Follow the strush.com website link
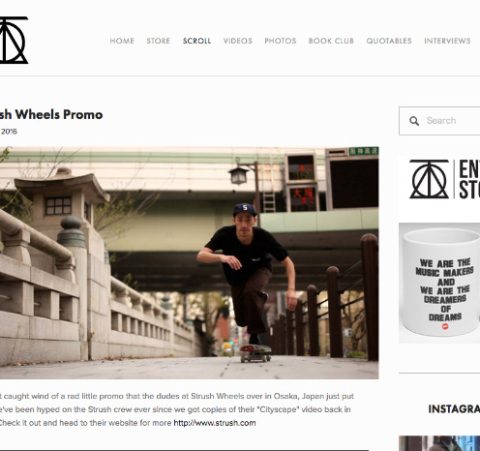480x451 pixels. click(x=215, y=423)
